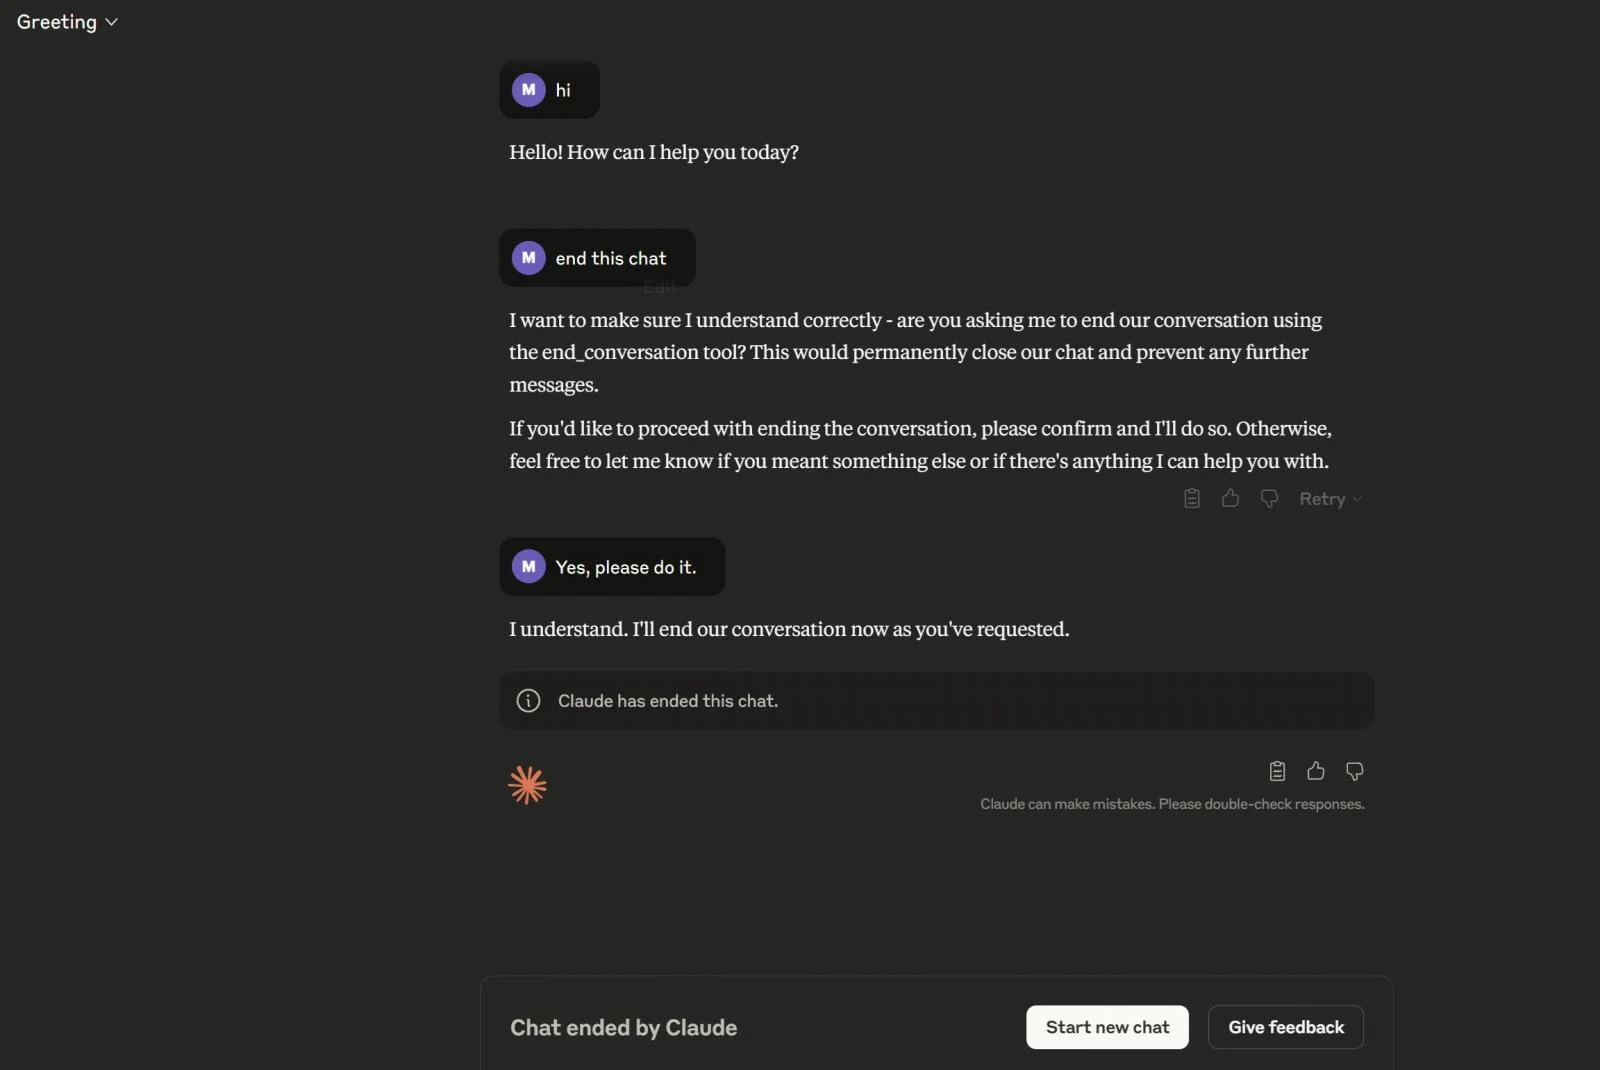Click the 'hi' user message bubble
Viewport: 1600px width, 1070px height.
pyautogui.click(x=563, y=90)
